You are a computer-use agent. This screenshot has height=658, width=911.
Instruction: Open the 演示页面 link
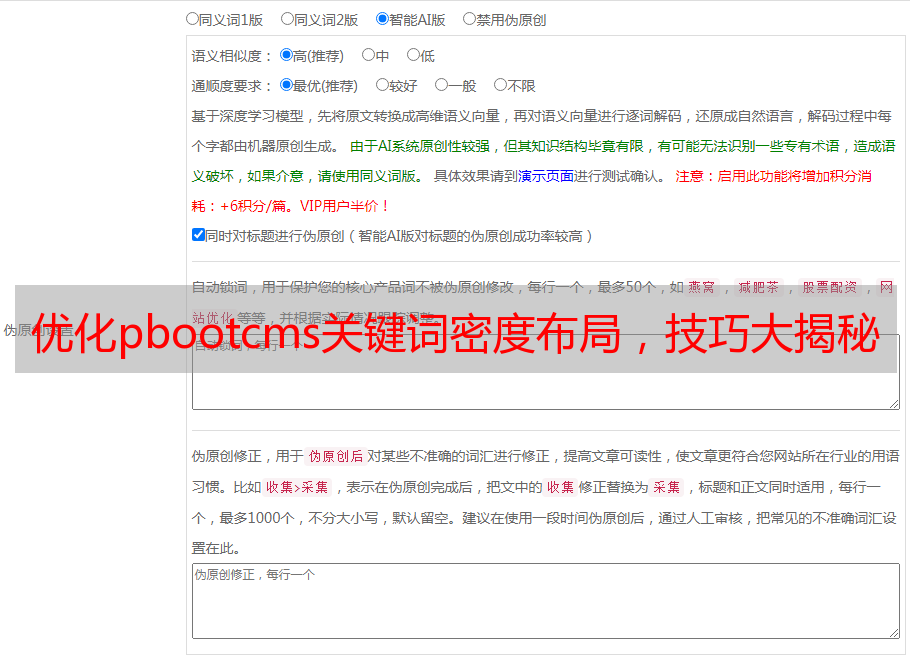tap(546, 176)
